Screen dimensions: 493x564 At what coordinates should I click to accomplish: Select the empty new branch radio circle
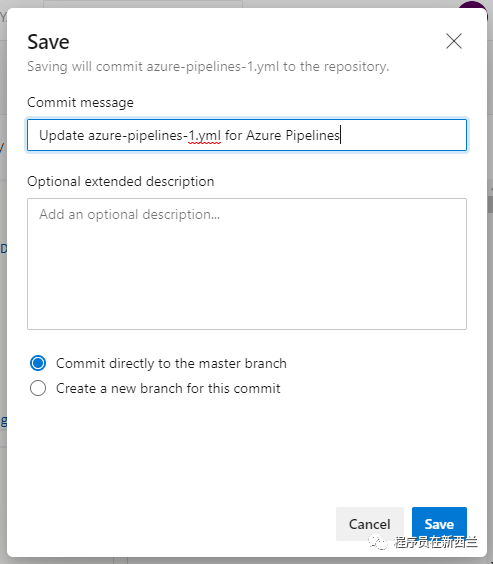coord(38,388)
